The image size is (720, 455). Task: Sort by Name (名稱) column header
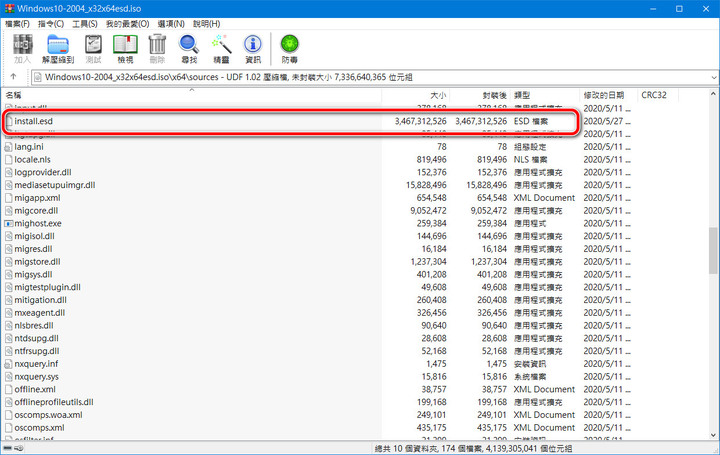coord(191,95)
